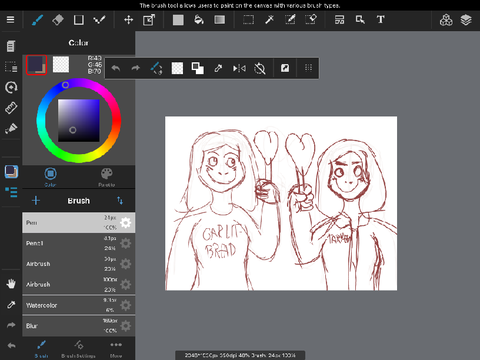
Task: Add a new brush with plus button
Action: pos(36,200)
